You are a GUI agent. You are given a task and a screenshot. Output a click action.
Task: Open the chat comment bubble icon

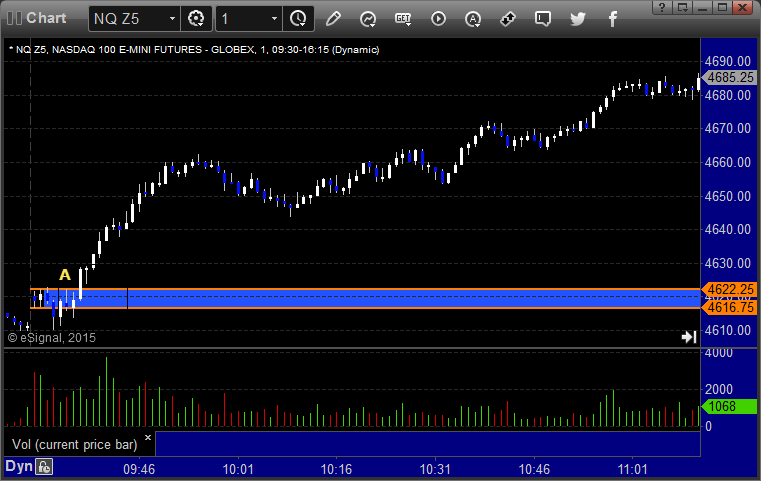pyautogui.click(x=542, y=18)
